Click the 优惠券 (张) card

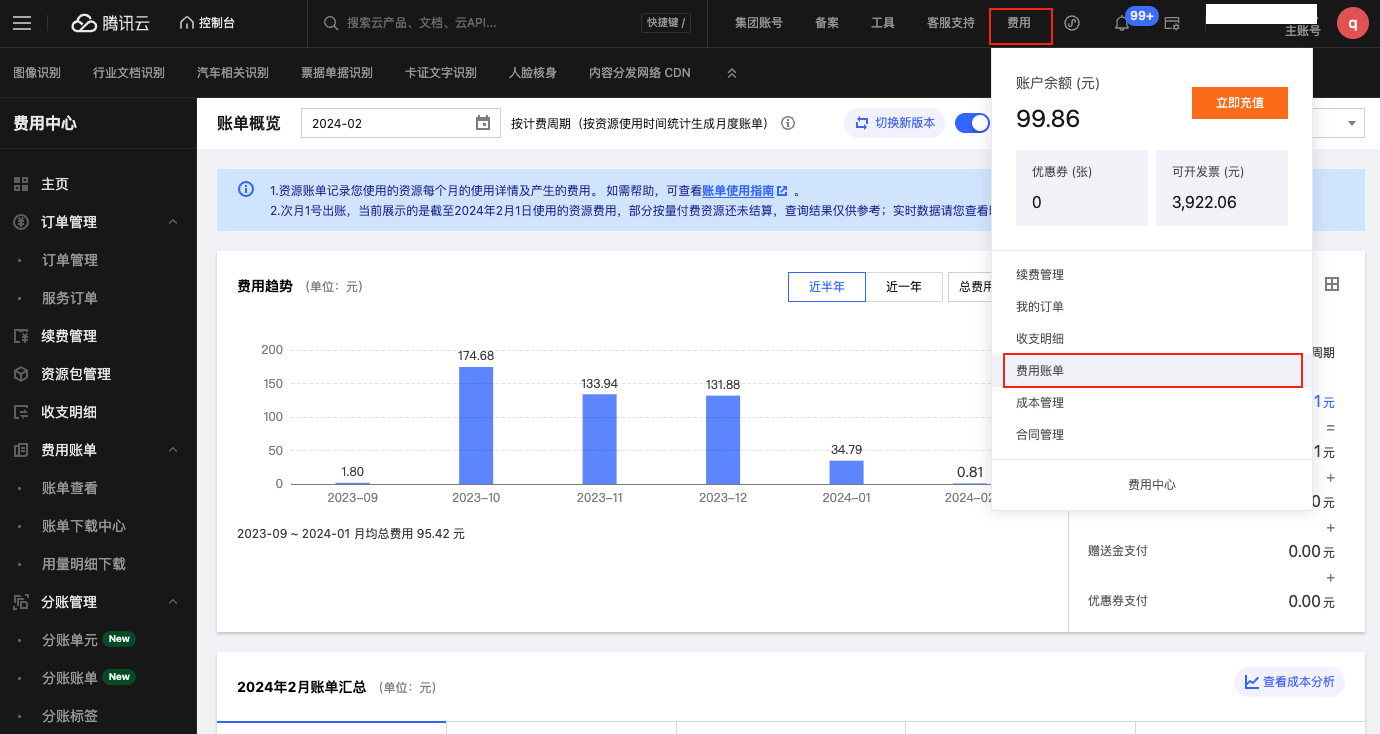(1082, 188)
